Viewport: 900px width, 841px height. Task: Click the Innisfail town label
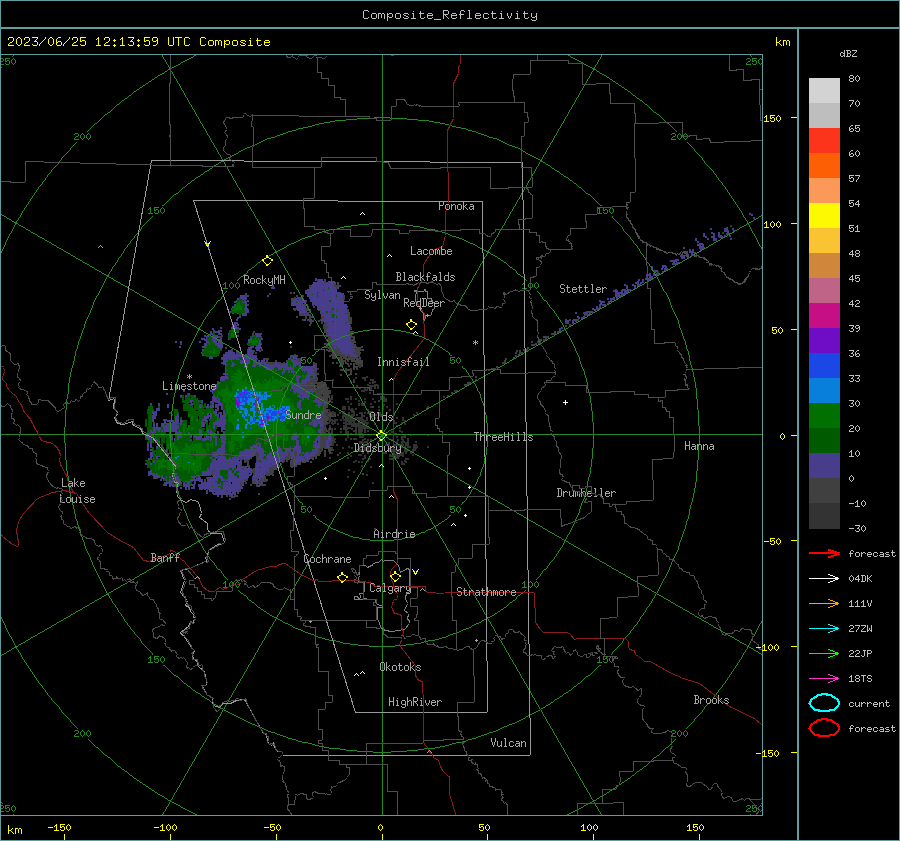pyautogui.click(x=403, y=362)
